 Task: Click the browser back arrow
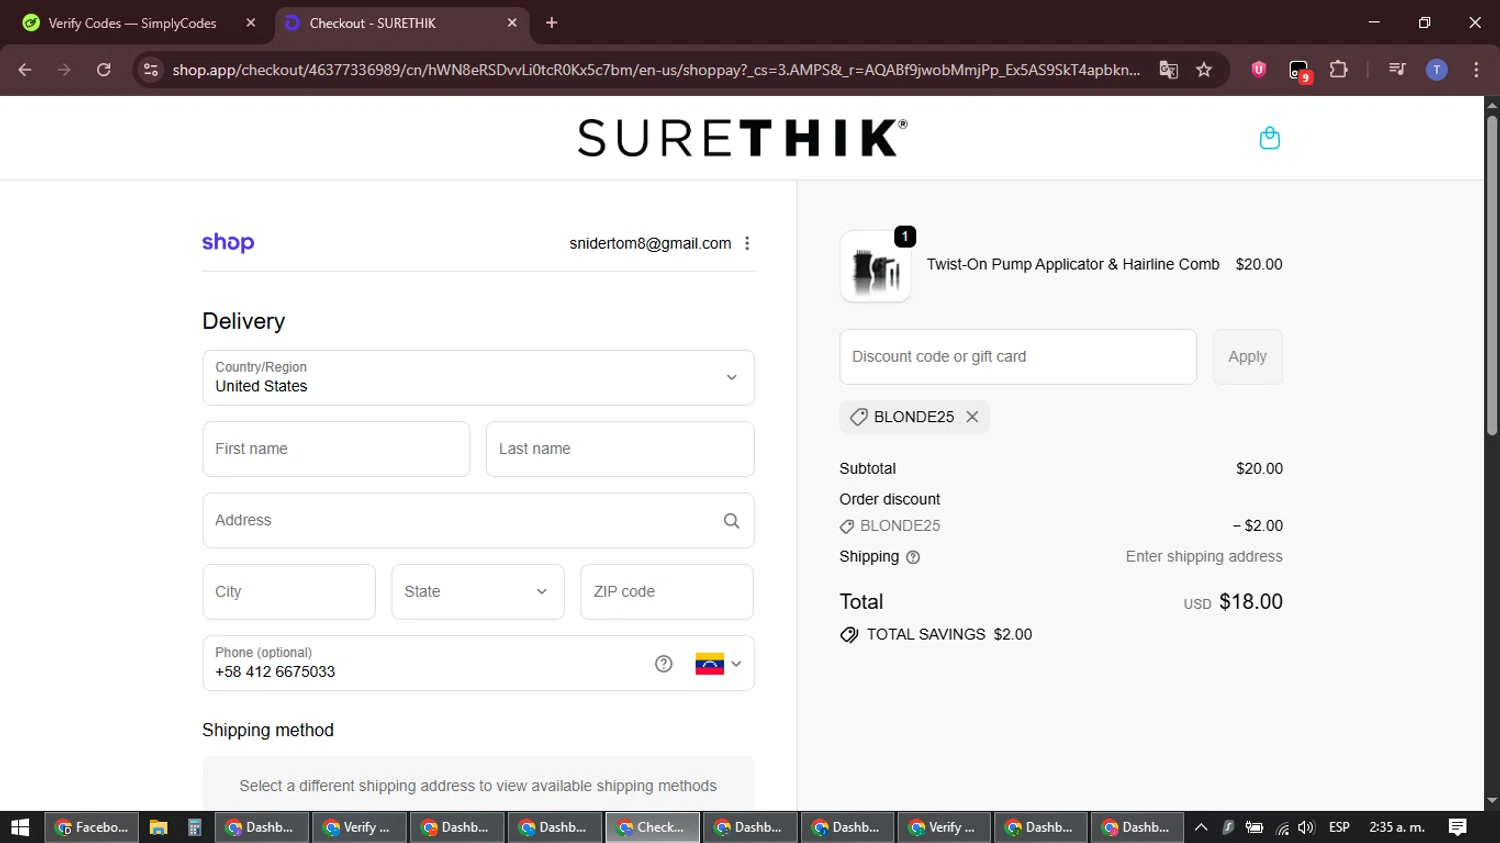click(x=25, y=70)
